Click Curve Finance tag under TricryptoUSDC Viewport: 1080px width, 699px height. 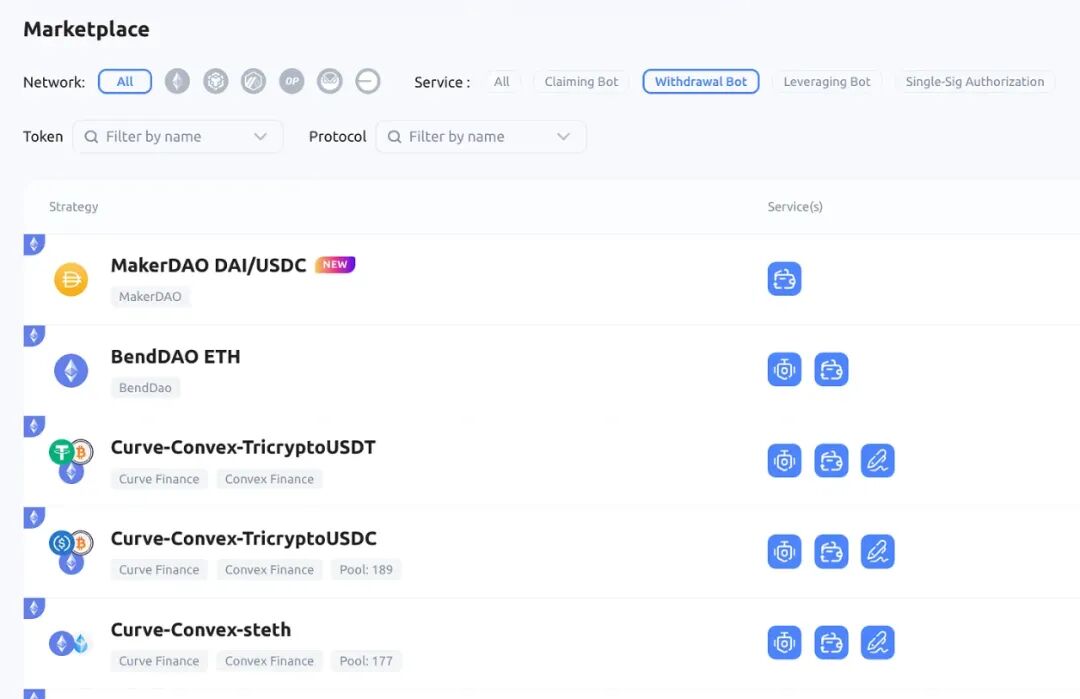click(x=159, y=570)
